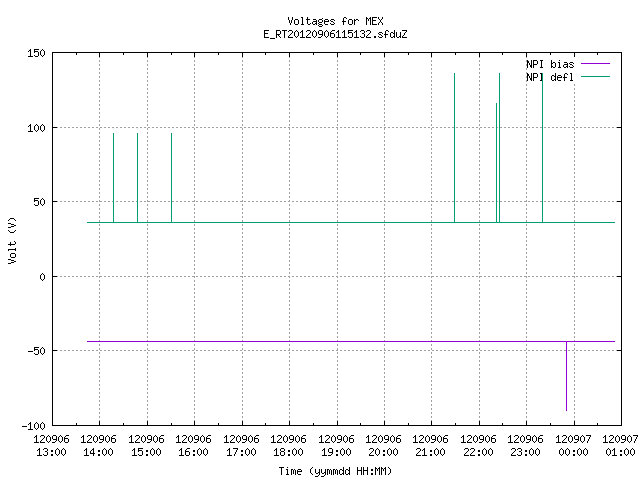Click the x-axis label 120907 01:00

(620, 446)
